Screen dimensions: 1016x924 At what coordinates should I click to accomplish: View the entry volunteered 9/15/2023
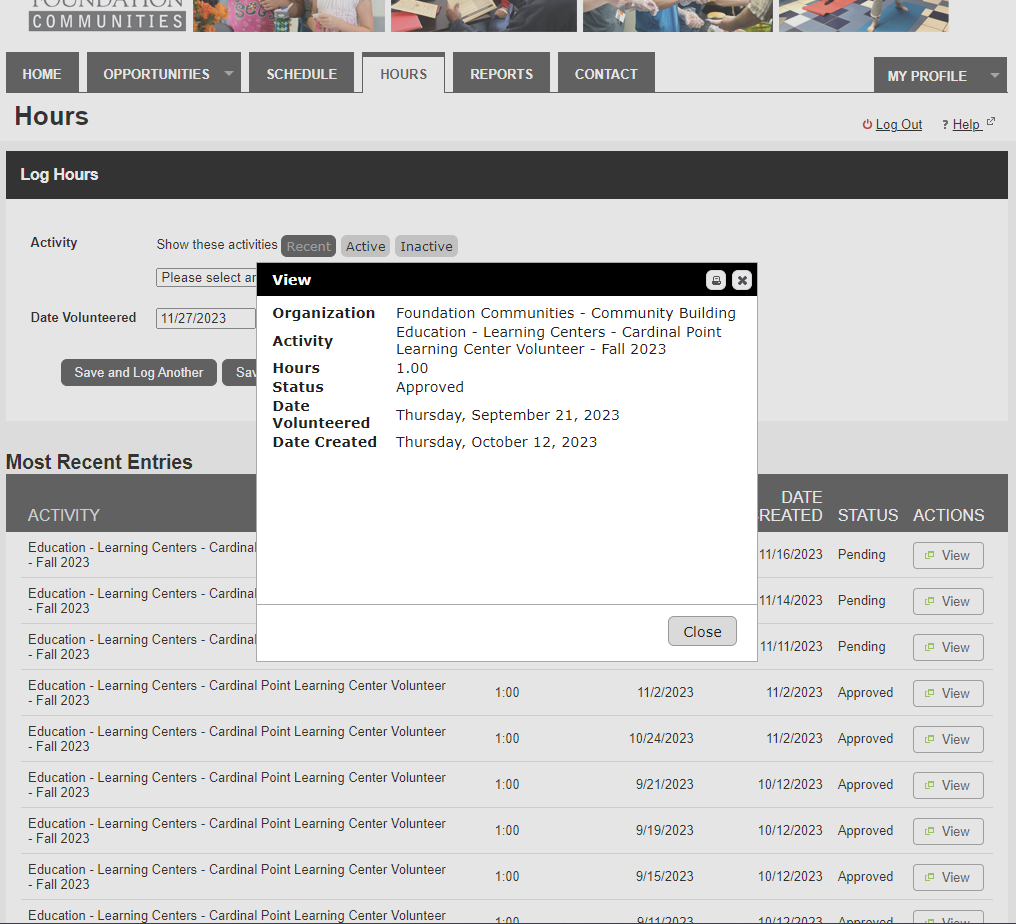948,877
